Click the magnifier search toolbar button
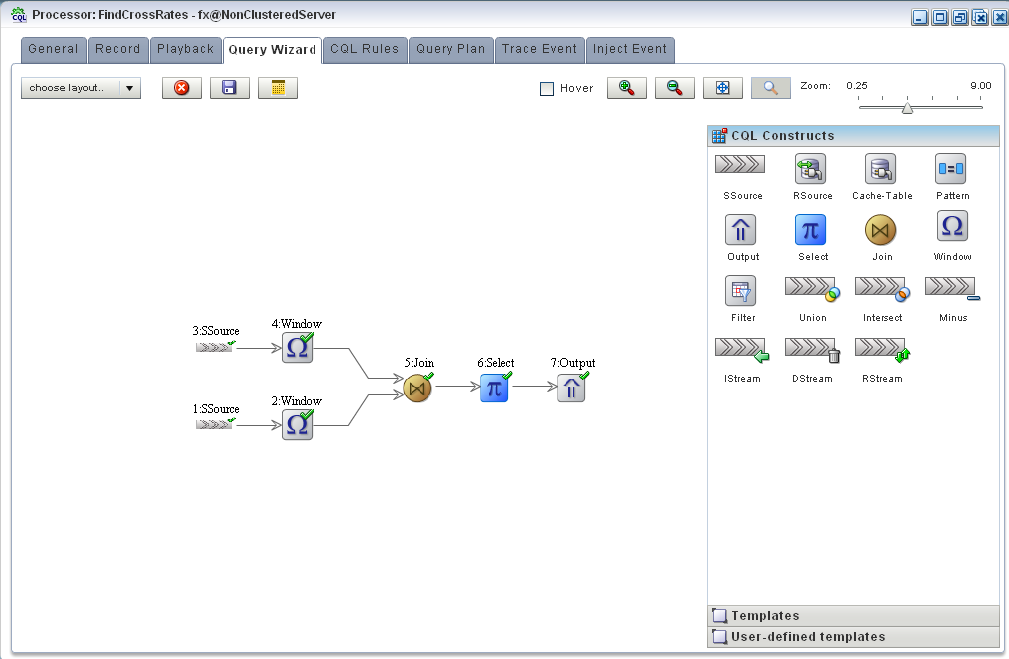Viewport: 1009px width, 659px height. (x=771, y=88)
